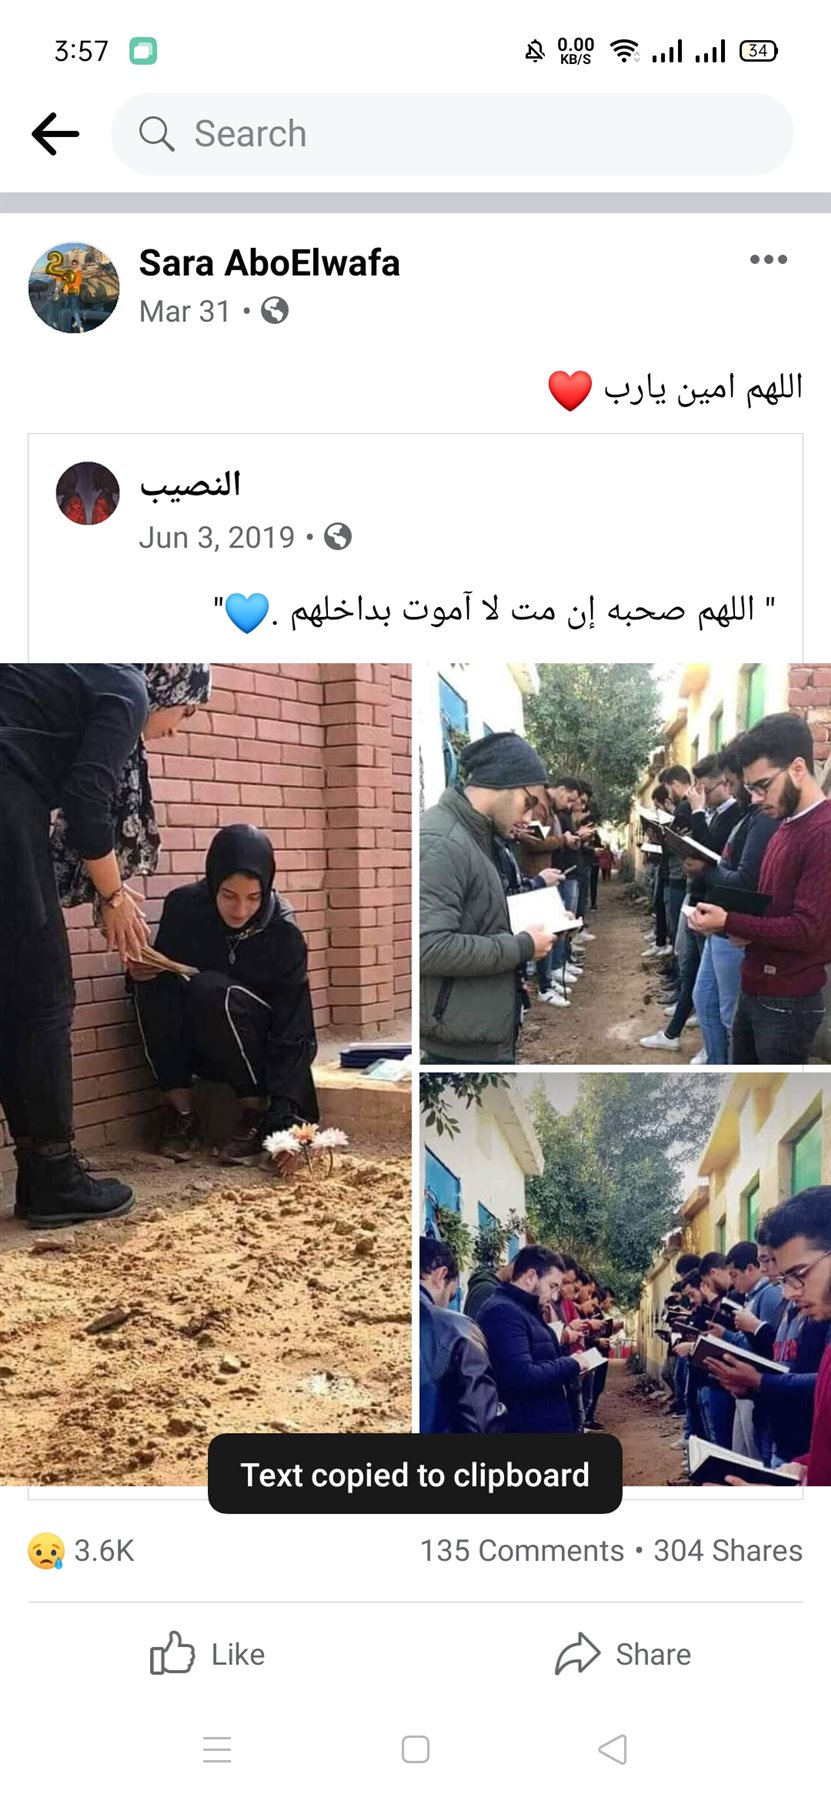Tap the back arrow icon
This screenshot has width=831, height=1800.
pos(55,134)
